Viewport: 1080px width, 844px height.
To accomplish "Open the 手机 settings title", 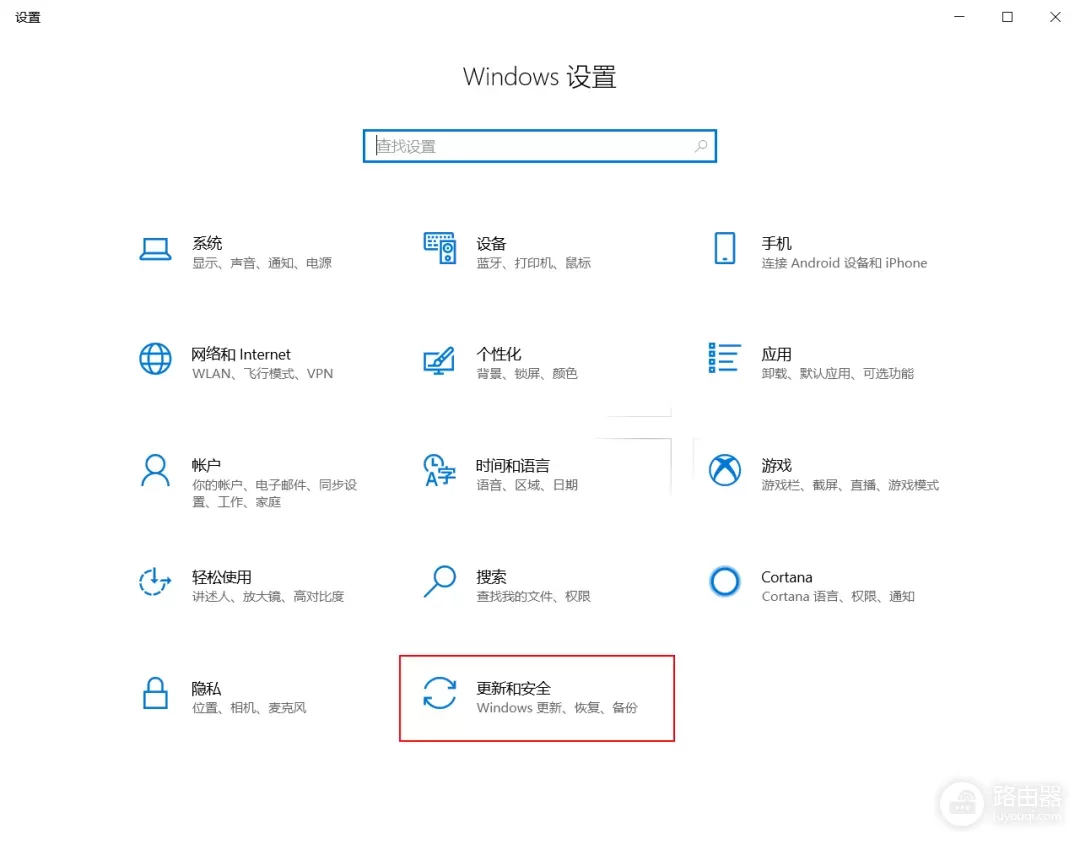I will click(x=776, y=243).
